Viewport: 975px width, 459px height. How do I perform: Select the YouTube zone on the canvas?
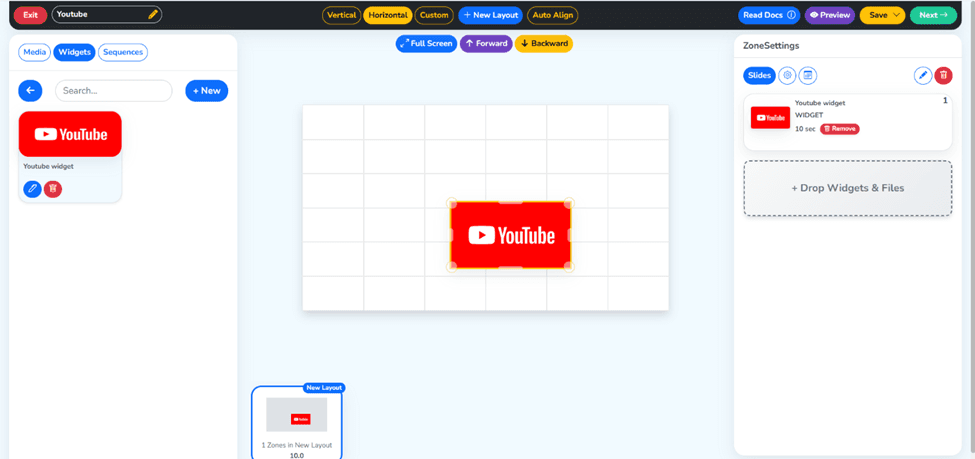[511, 235]
